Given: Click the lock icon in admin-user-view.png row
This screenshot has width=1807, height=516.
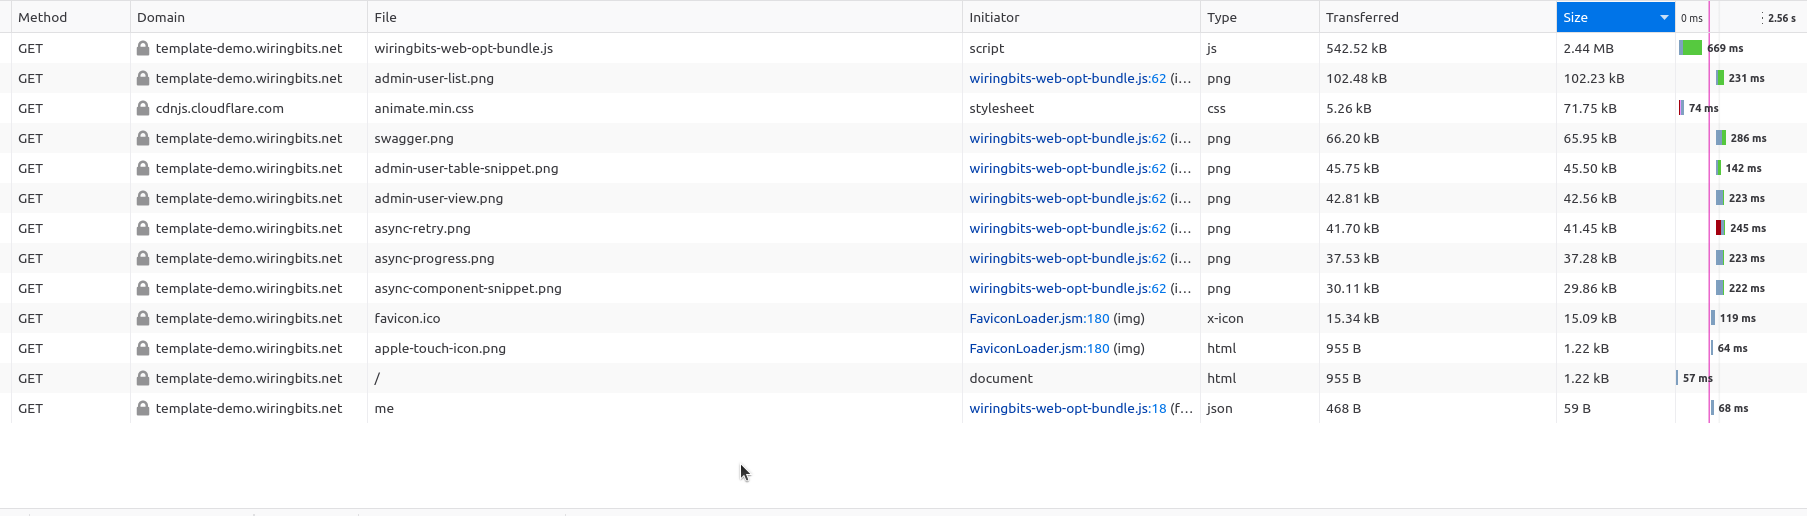Looking at the screenshot, I should pyautogui.click(x=143, y=198).
